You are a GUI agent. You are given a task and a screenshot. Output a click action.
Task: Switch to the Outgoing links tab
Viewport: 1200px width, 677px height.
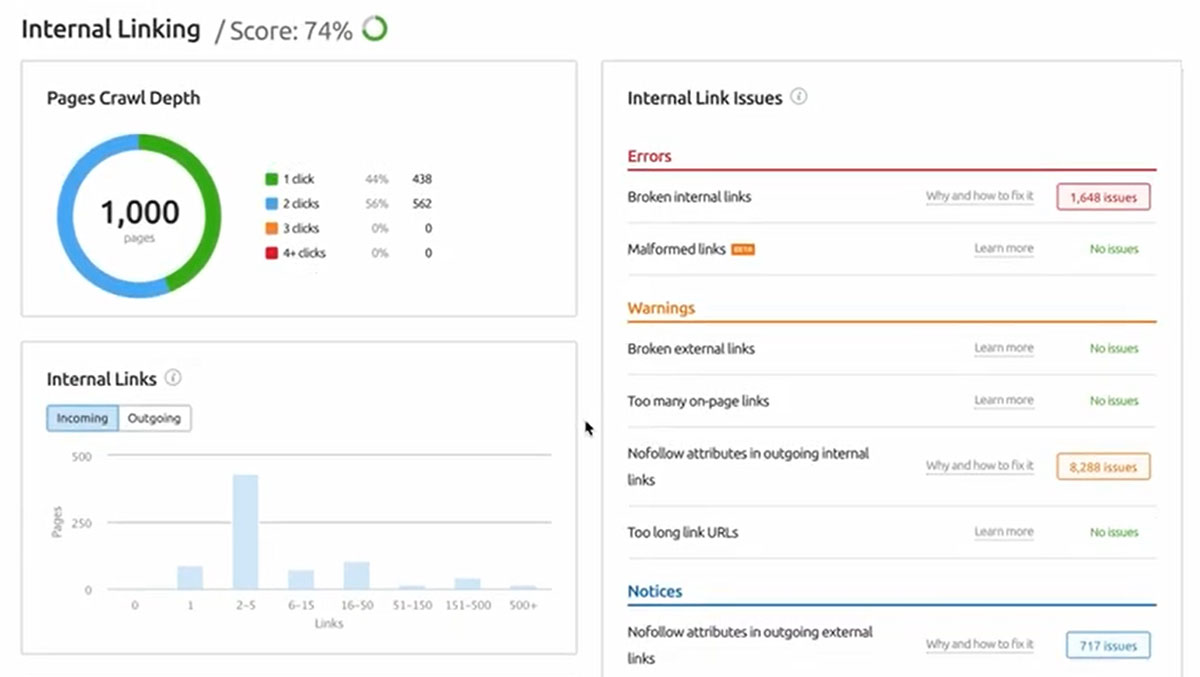pyautogui.click(x=154, y=418)
